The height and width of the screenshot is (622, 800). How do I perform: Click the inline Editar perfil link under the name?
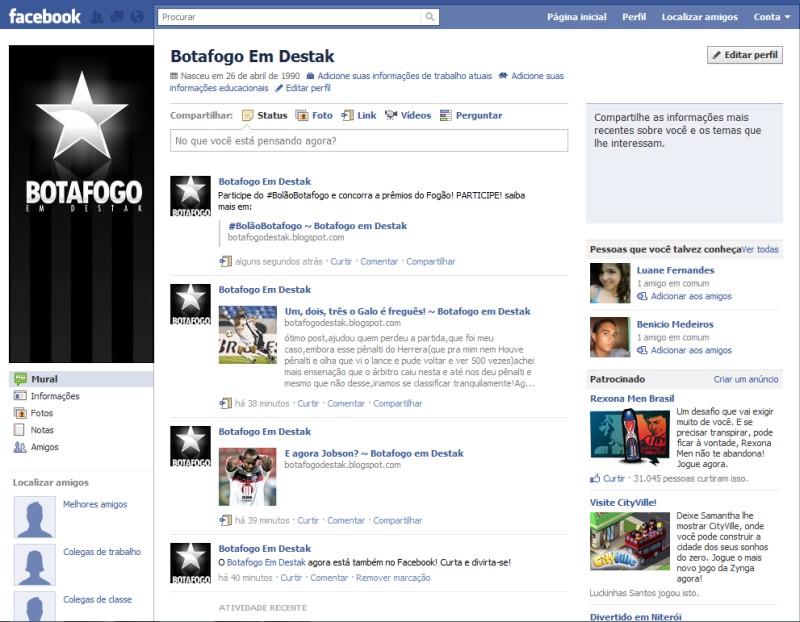(x=308, y=88)
